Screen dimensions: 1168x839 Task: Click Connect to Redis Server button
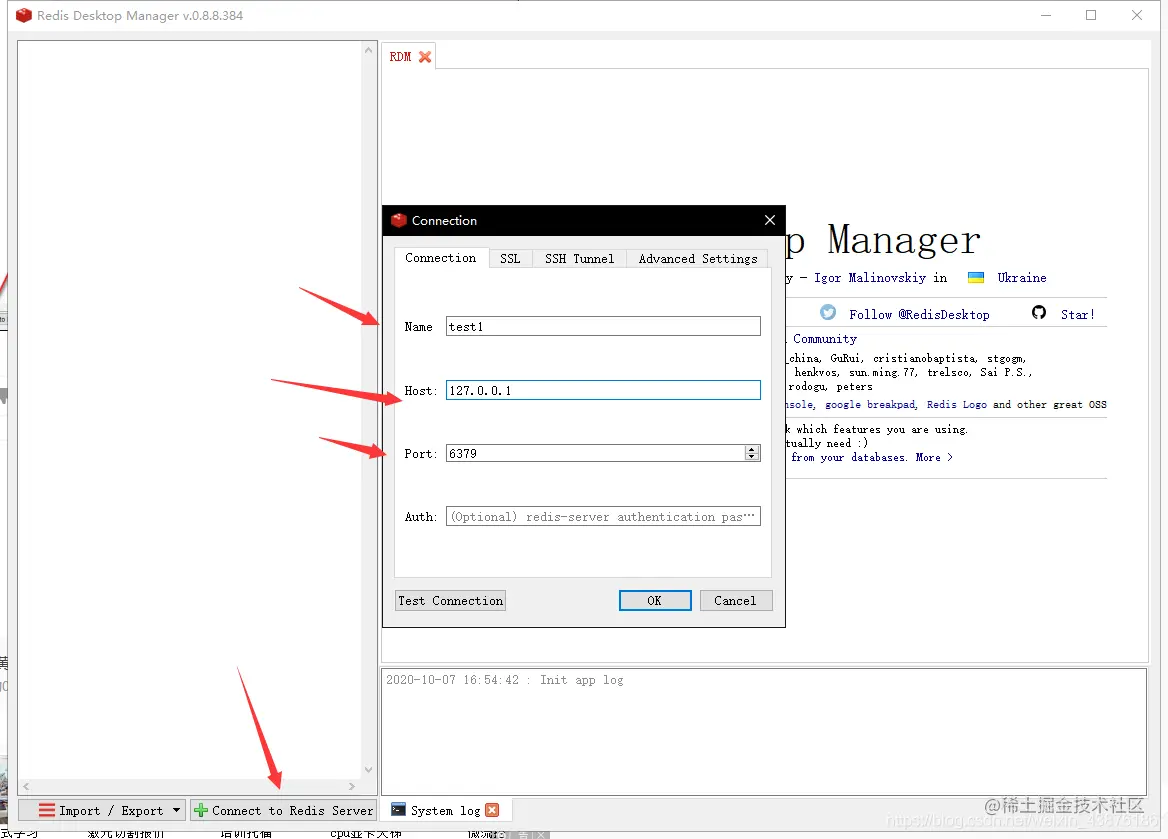[283, 811]
